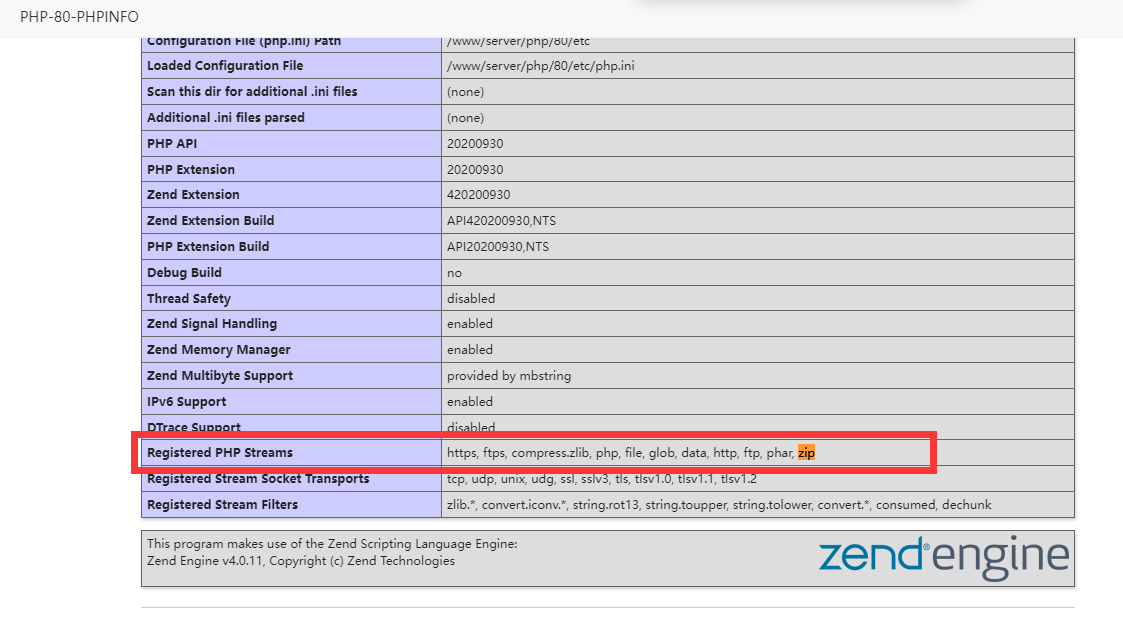Click 'Zend Engine v4.0.11, Copyright (c) Zend Technologies' line
Image resolution: width=1123 pixels, height=620 pixels.
301,561
